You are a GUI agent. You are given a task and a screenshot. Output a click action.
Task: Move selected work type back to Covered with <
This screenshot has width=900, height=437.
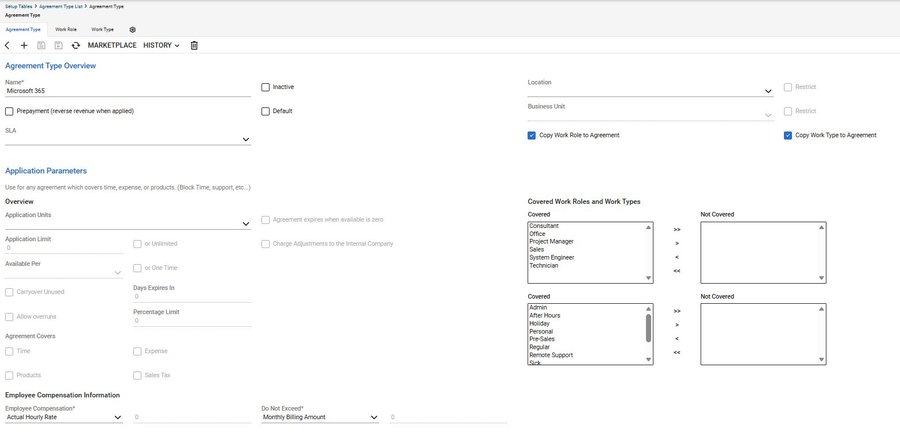(677, 339)
